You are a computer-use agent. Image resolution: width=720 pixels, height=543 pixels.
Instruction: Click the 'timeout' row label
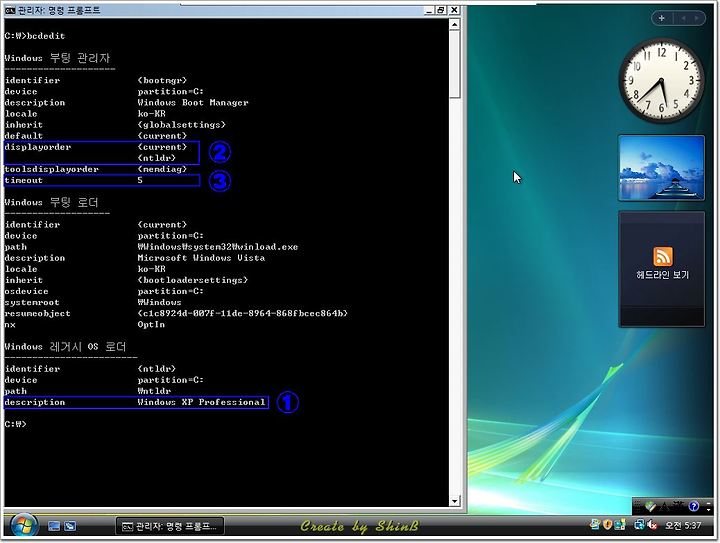[23, 180]
